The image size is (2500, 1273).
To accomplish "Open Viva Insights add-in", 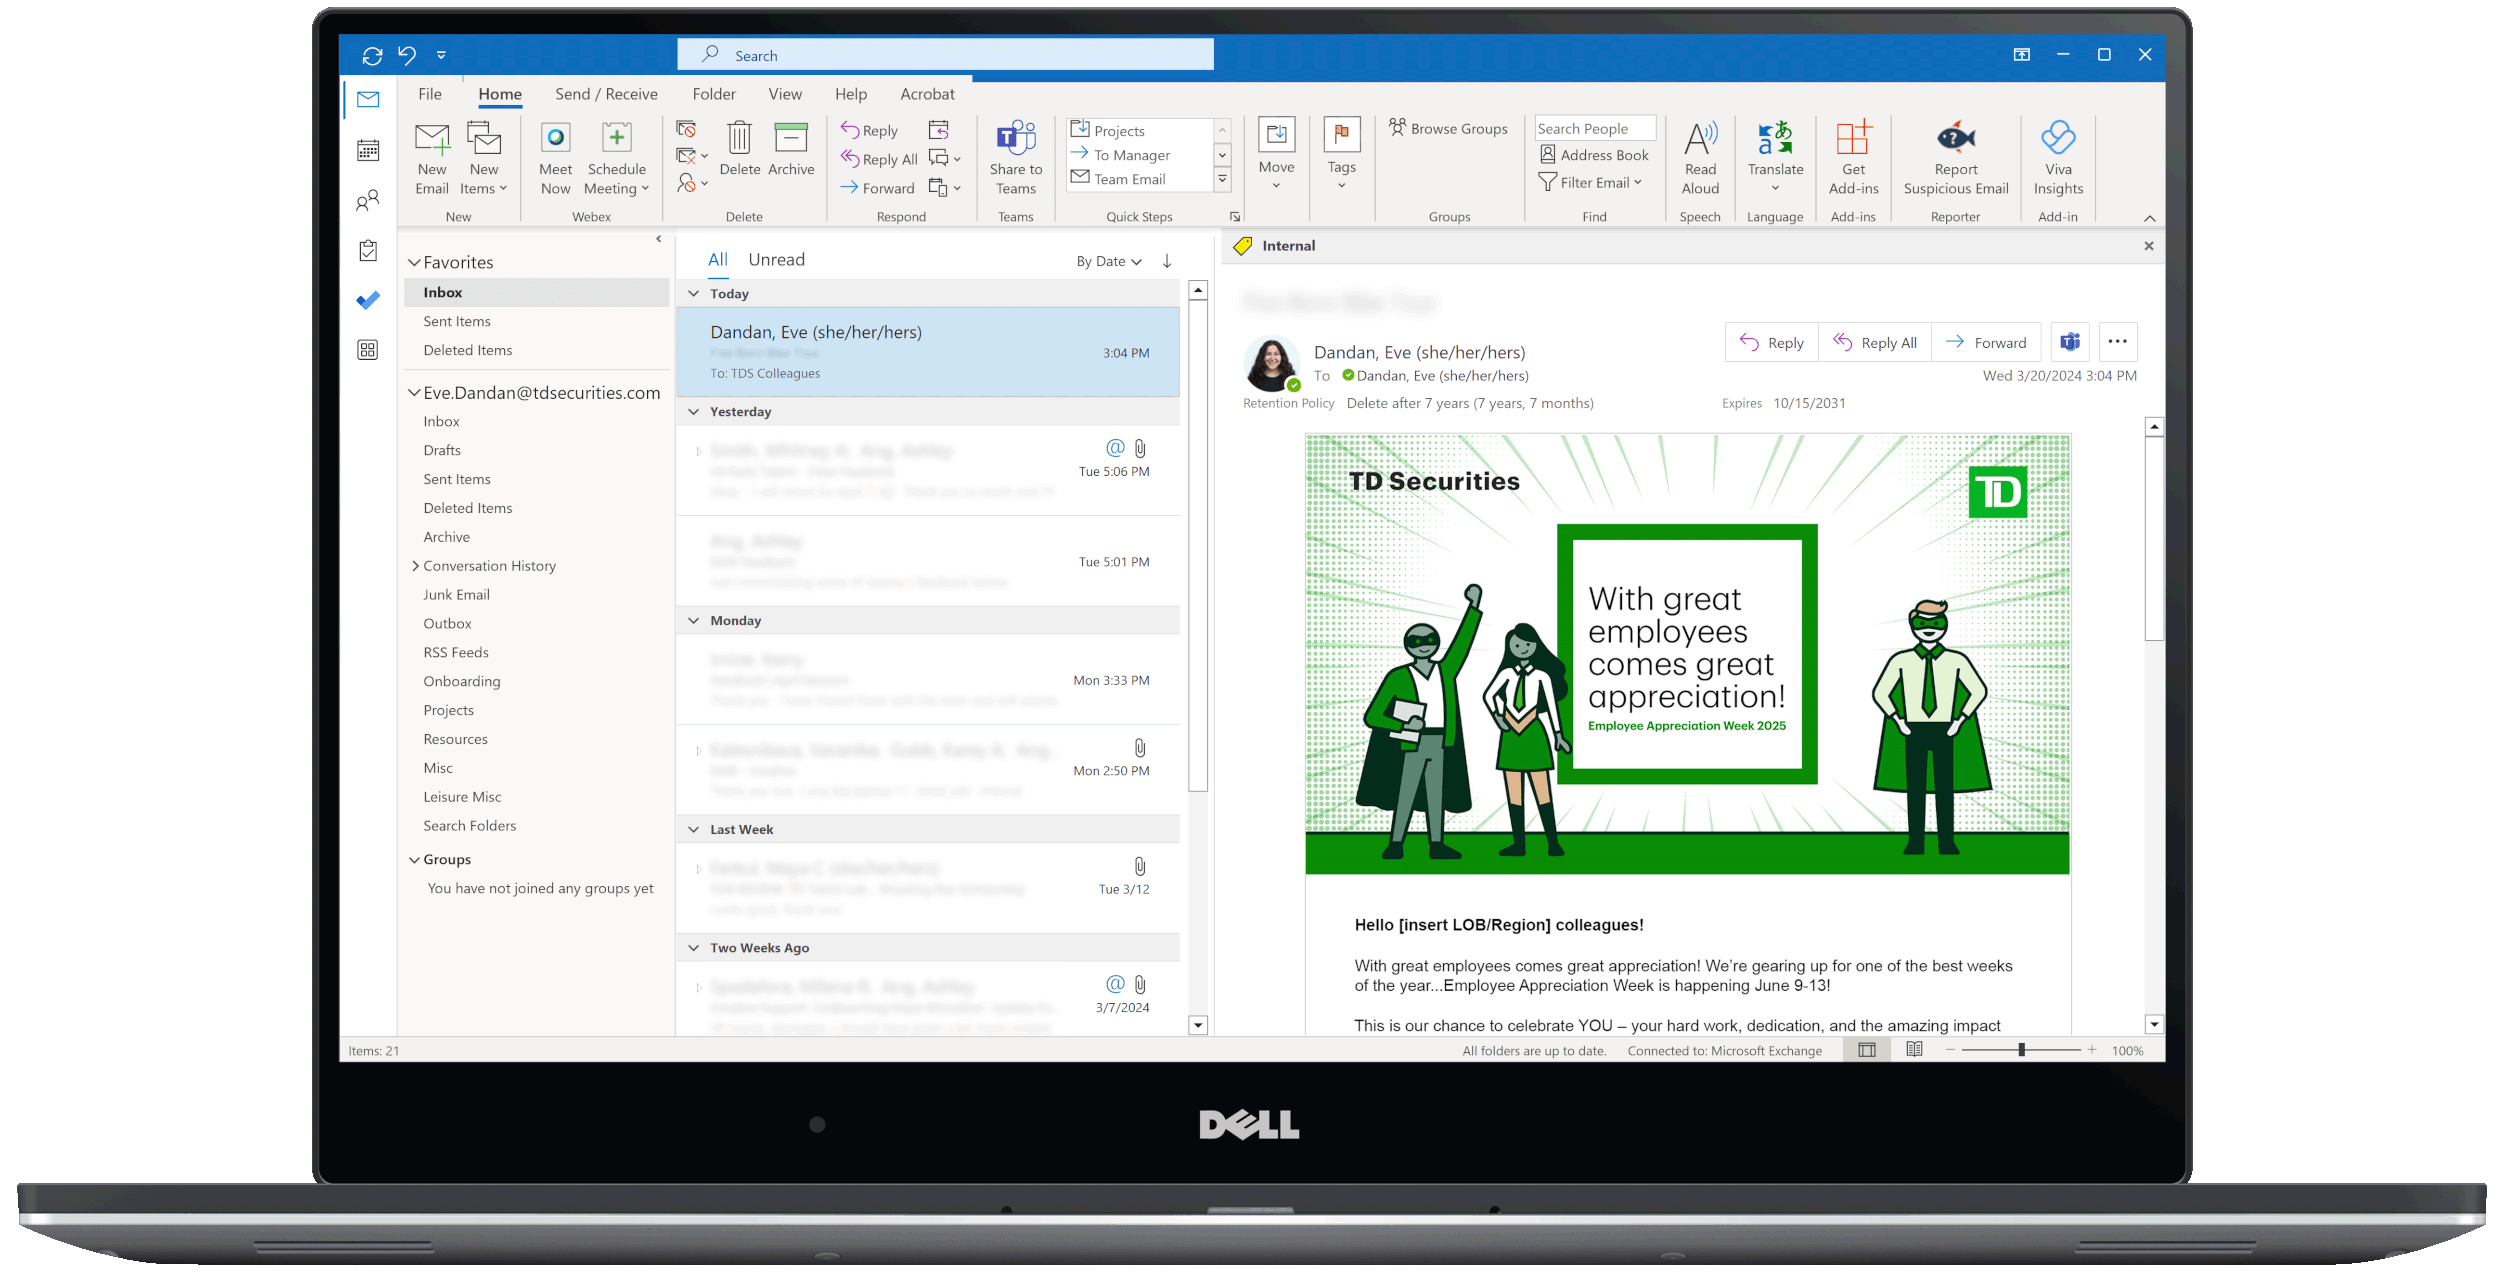I will (x=2057, y=139).
